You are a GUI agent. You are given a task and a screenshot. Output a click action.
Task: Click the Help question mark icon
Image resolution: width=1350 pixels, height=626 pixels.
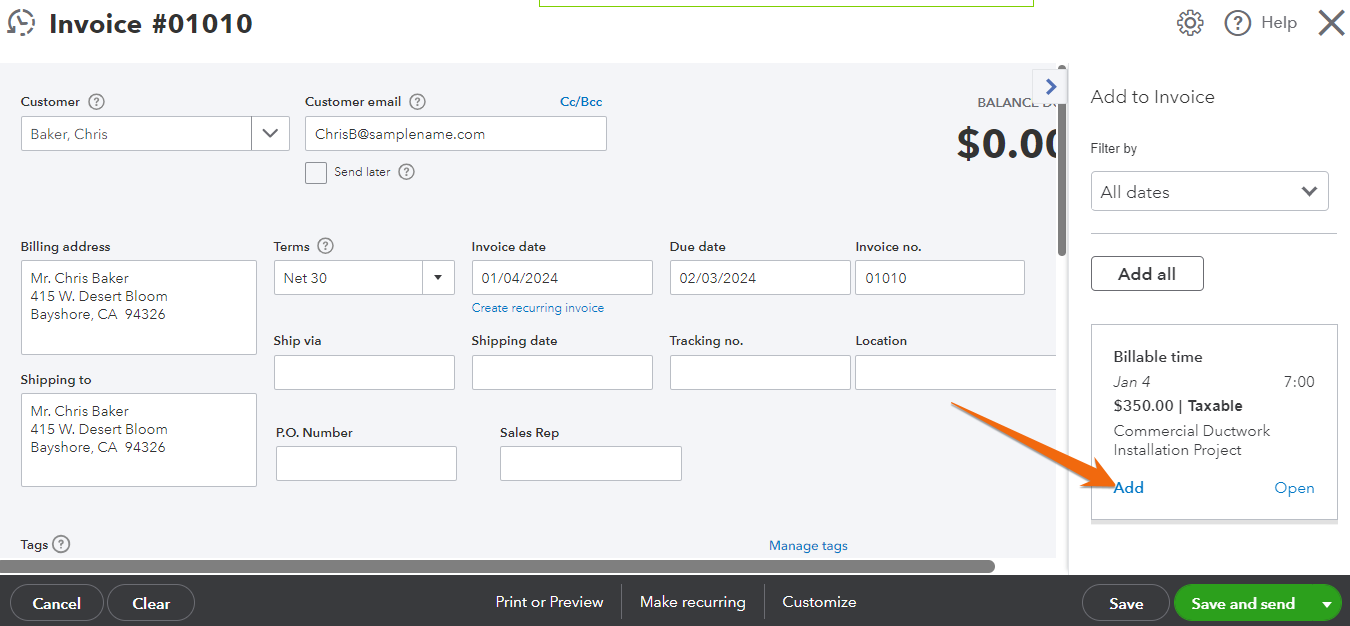pyautogui.click(x=1237, y=22)
